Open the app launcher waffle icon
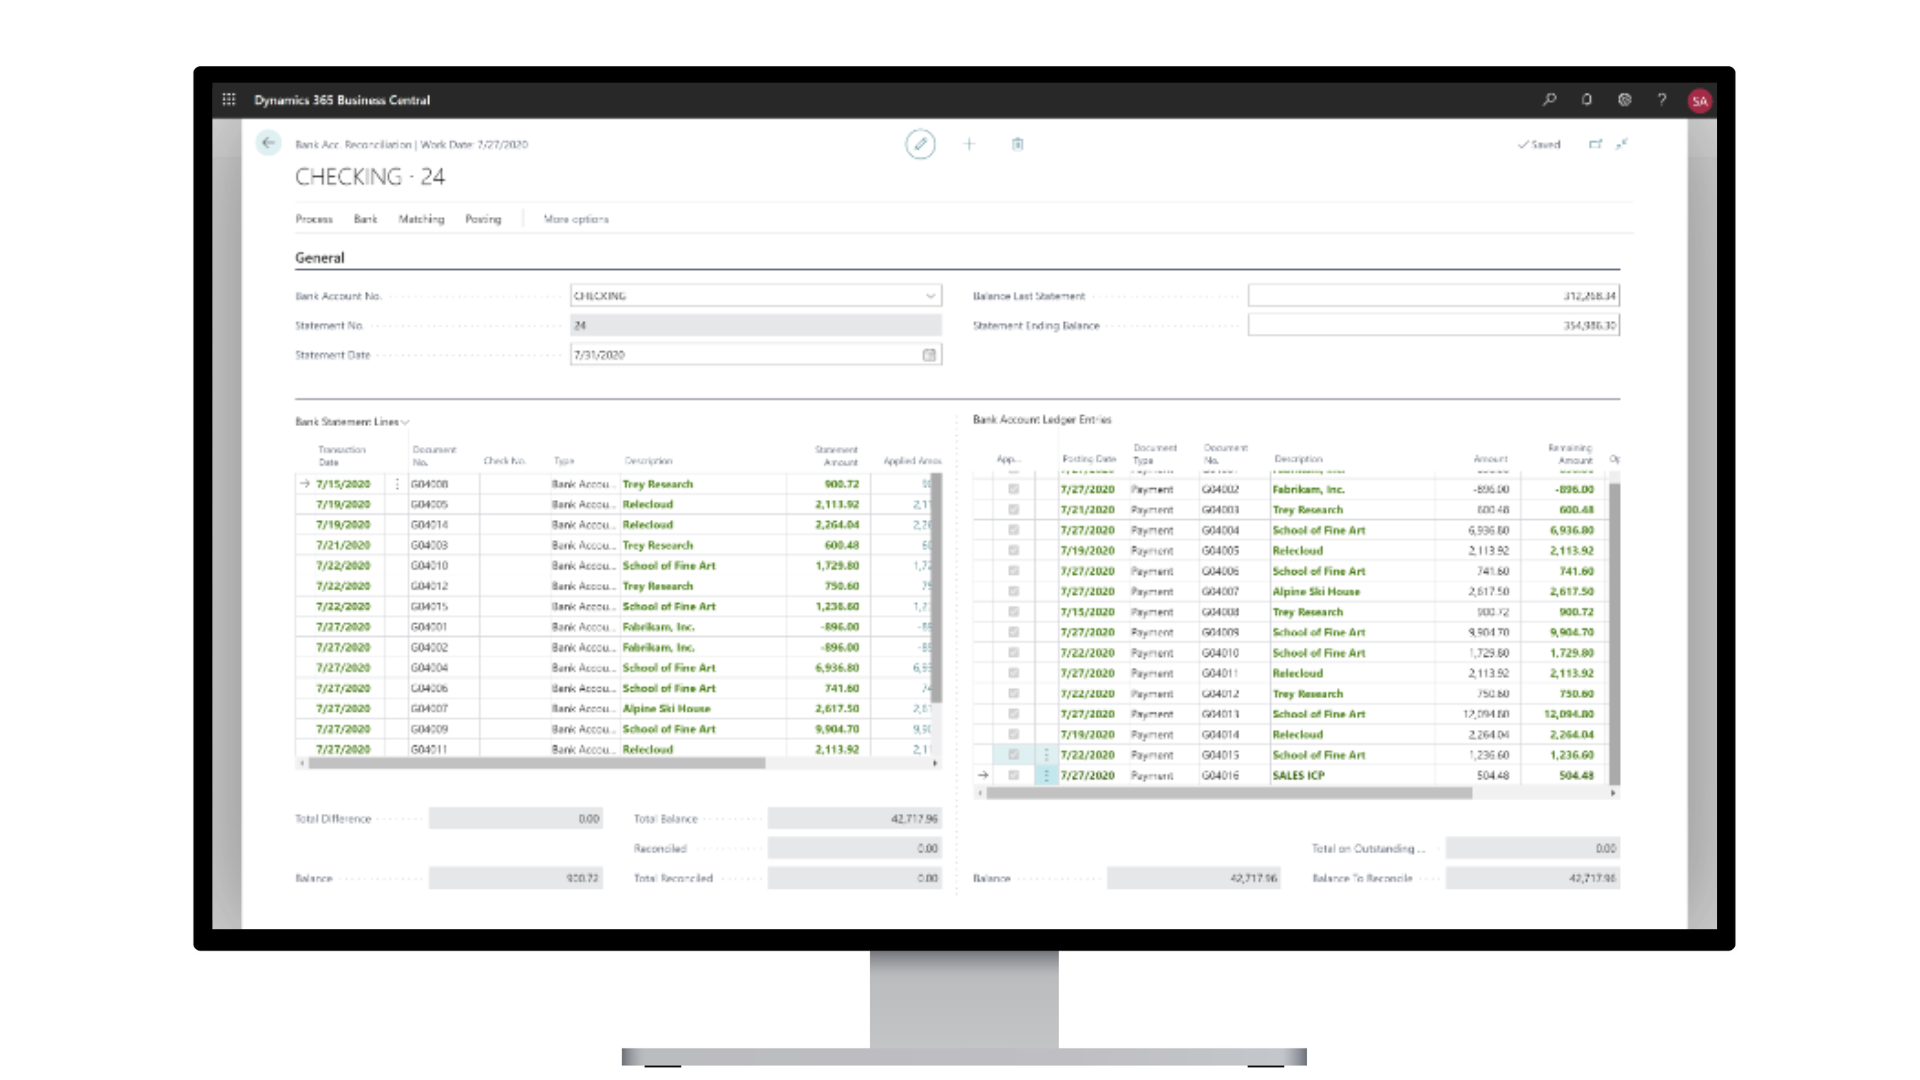Screen dimensions: 1920x1080 click(229, 100)
